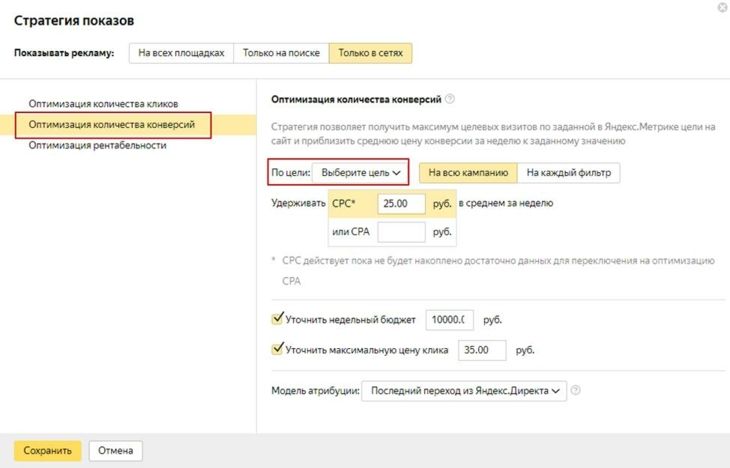Switch to 'На каждый фильтр' option
Viewport: 730px width, 468px height.
coord(568,173)
